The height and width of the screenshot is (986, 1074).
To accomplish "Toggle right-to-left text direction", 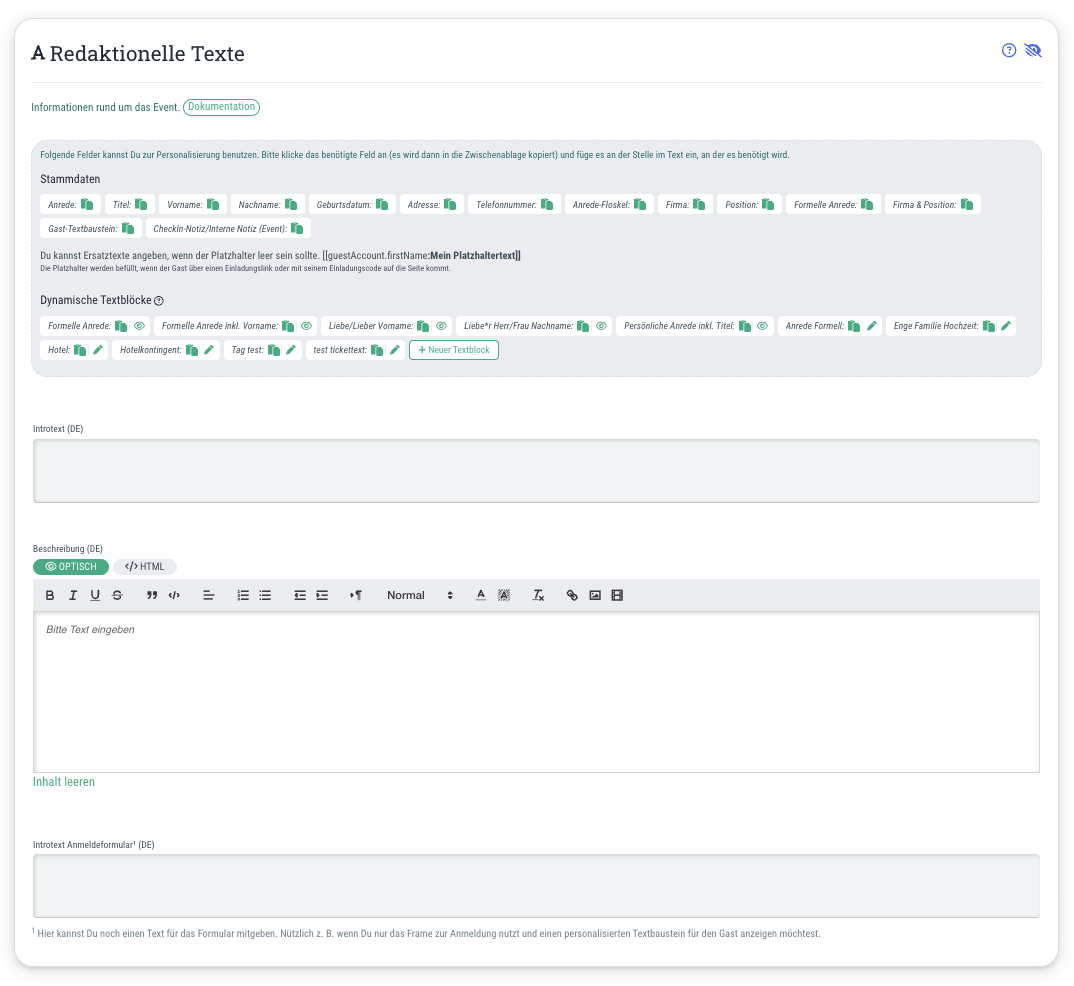I will point(356,595).
